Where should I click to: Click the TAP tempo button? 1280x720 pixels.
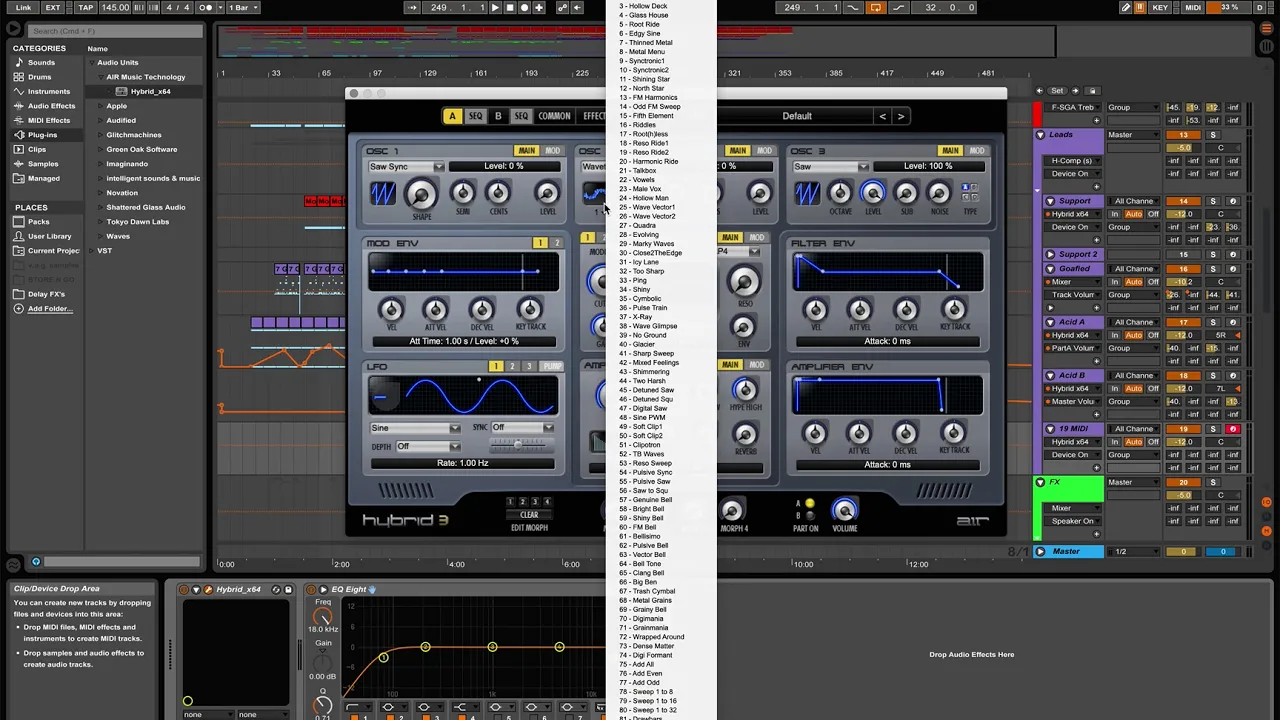coord(86,7)
